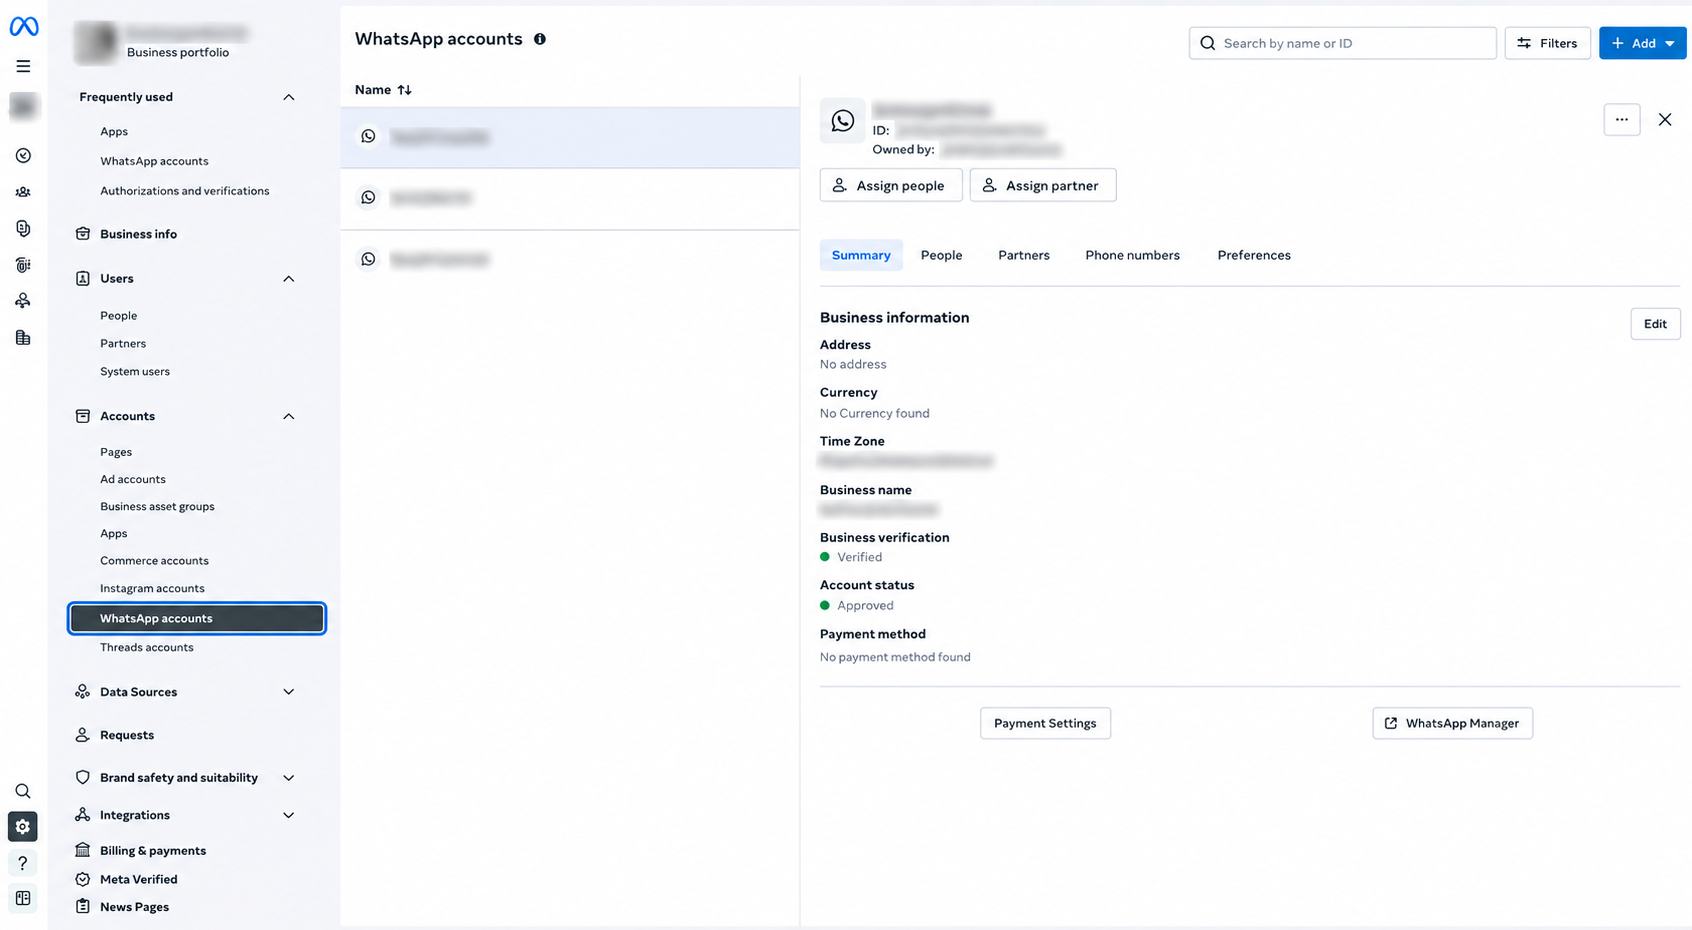Open People under Users

coord(119,316)
